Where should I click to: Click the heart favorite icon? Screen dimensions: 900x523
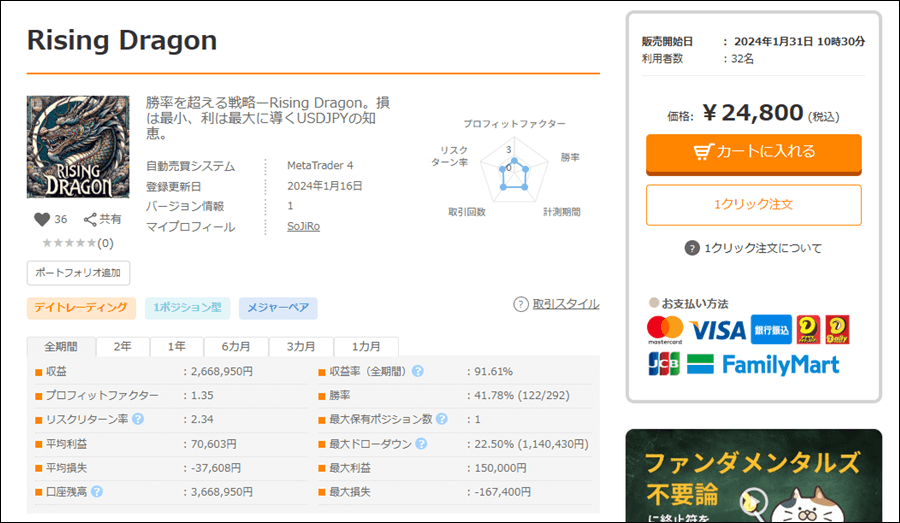41,219
